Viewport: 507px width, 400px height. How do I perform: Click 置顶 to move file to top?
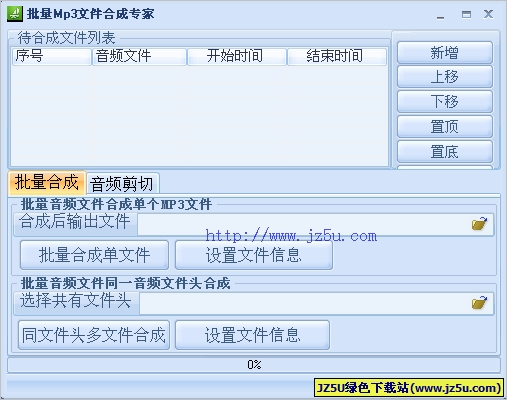[445, 127]
